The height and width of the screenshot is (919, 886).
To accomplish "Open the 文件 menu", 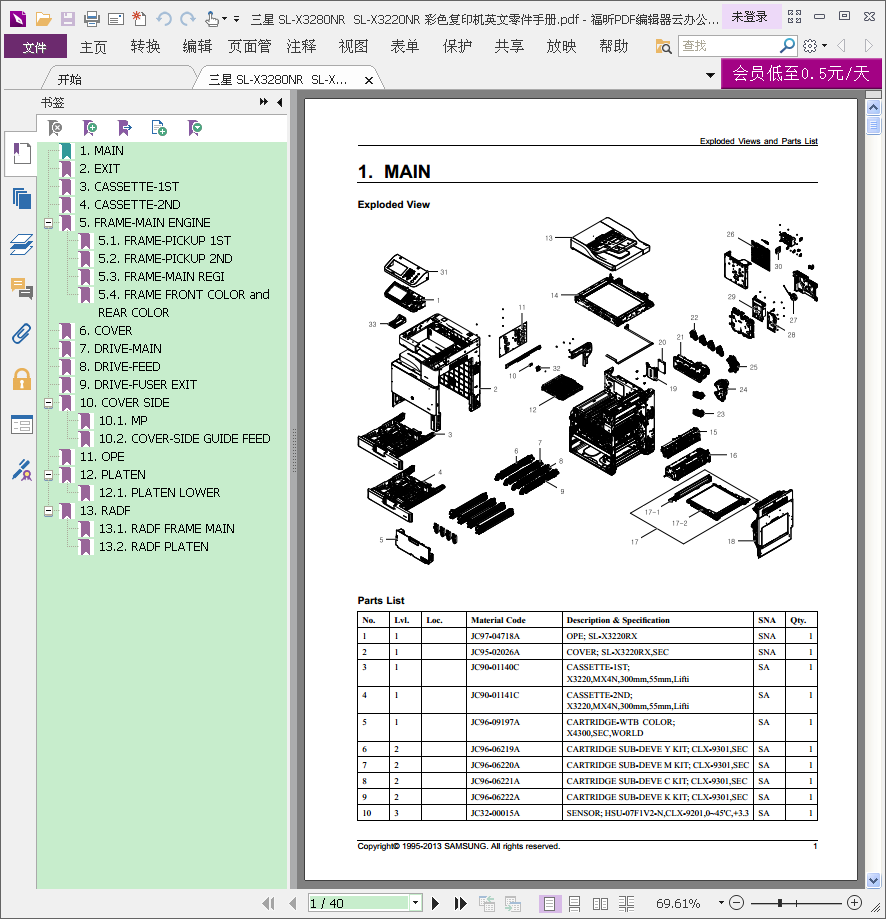I will (35, 46).
